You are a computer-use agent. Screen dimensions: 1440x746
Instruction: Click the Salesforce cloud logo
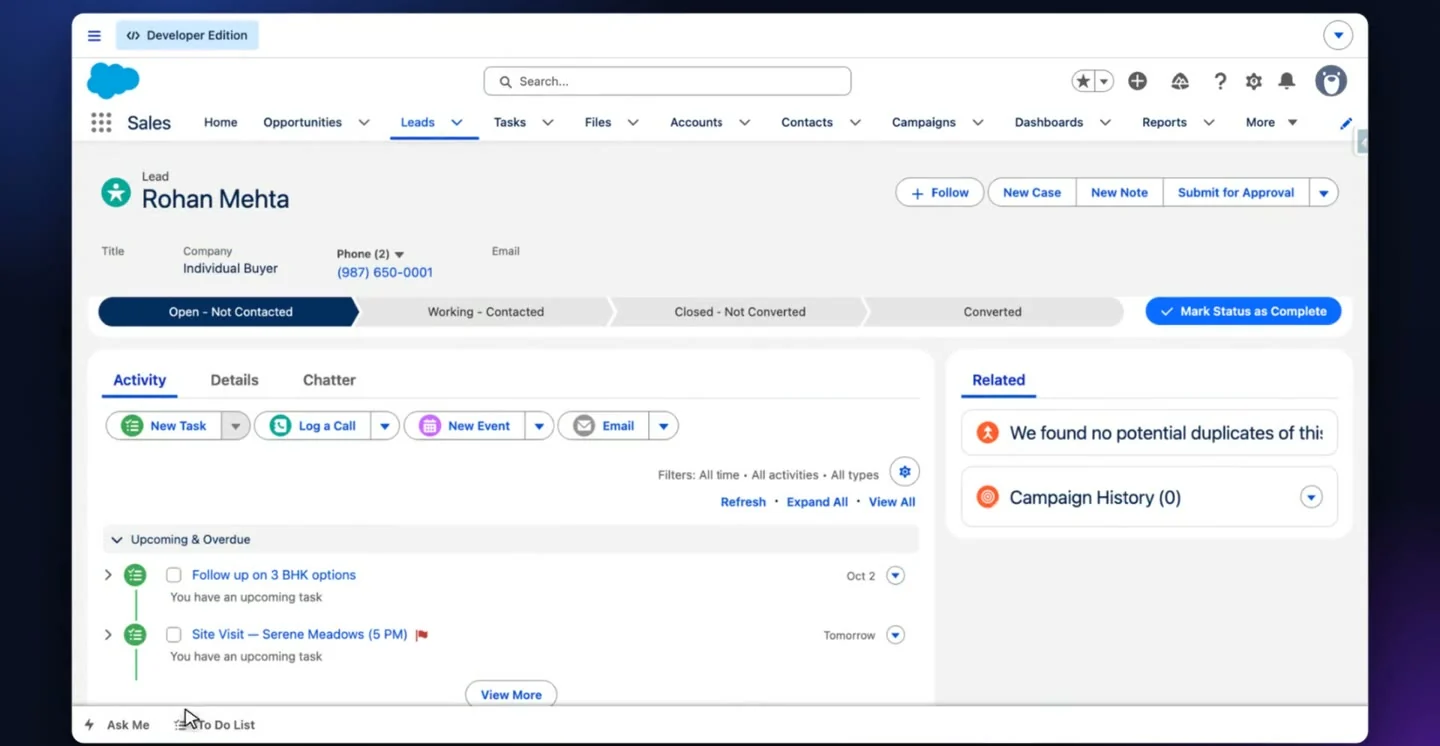[x=113, y=81]
